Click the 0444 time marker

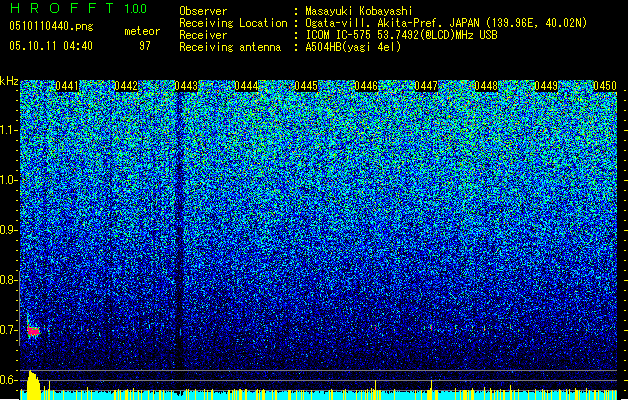tap(246, 86)
